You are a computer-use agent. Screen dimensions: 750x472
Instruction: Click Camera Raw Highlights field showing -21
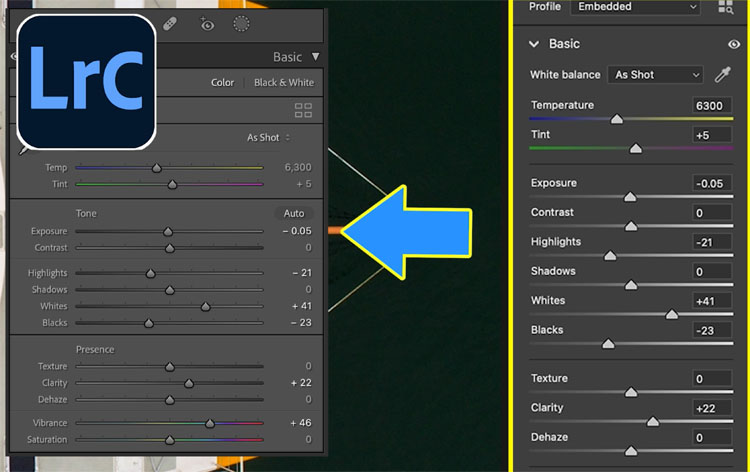point(712,242)
